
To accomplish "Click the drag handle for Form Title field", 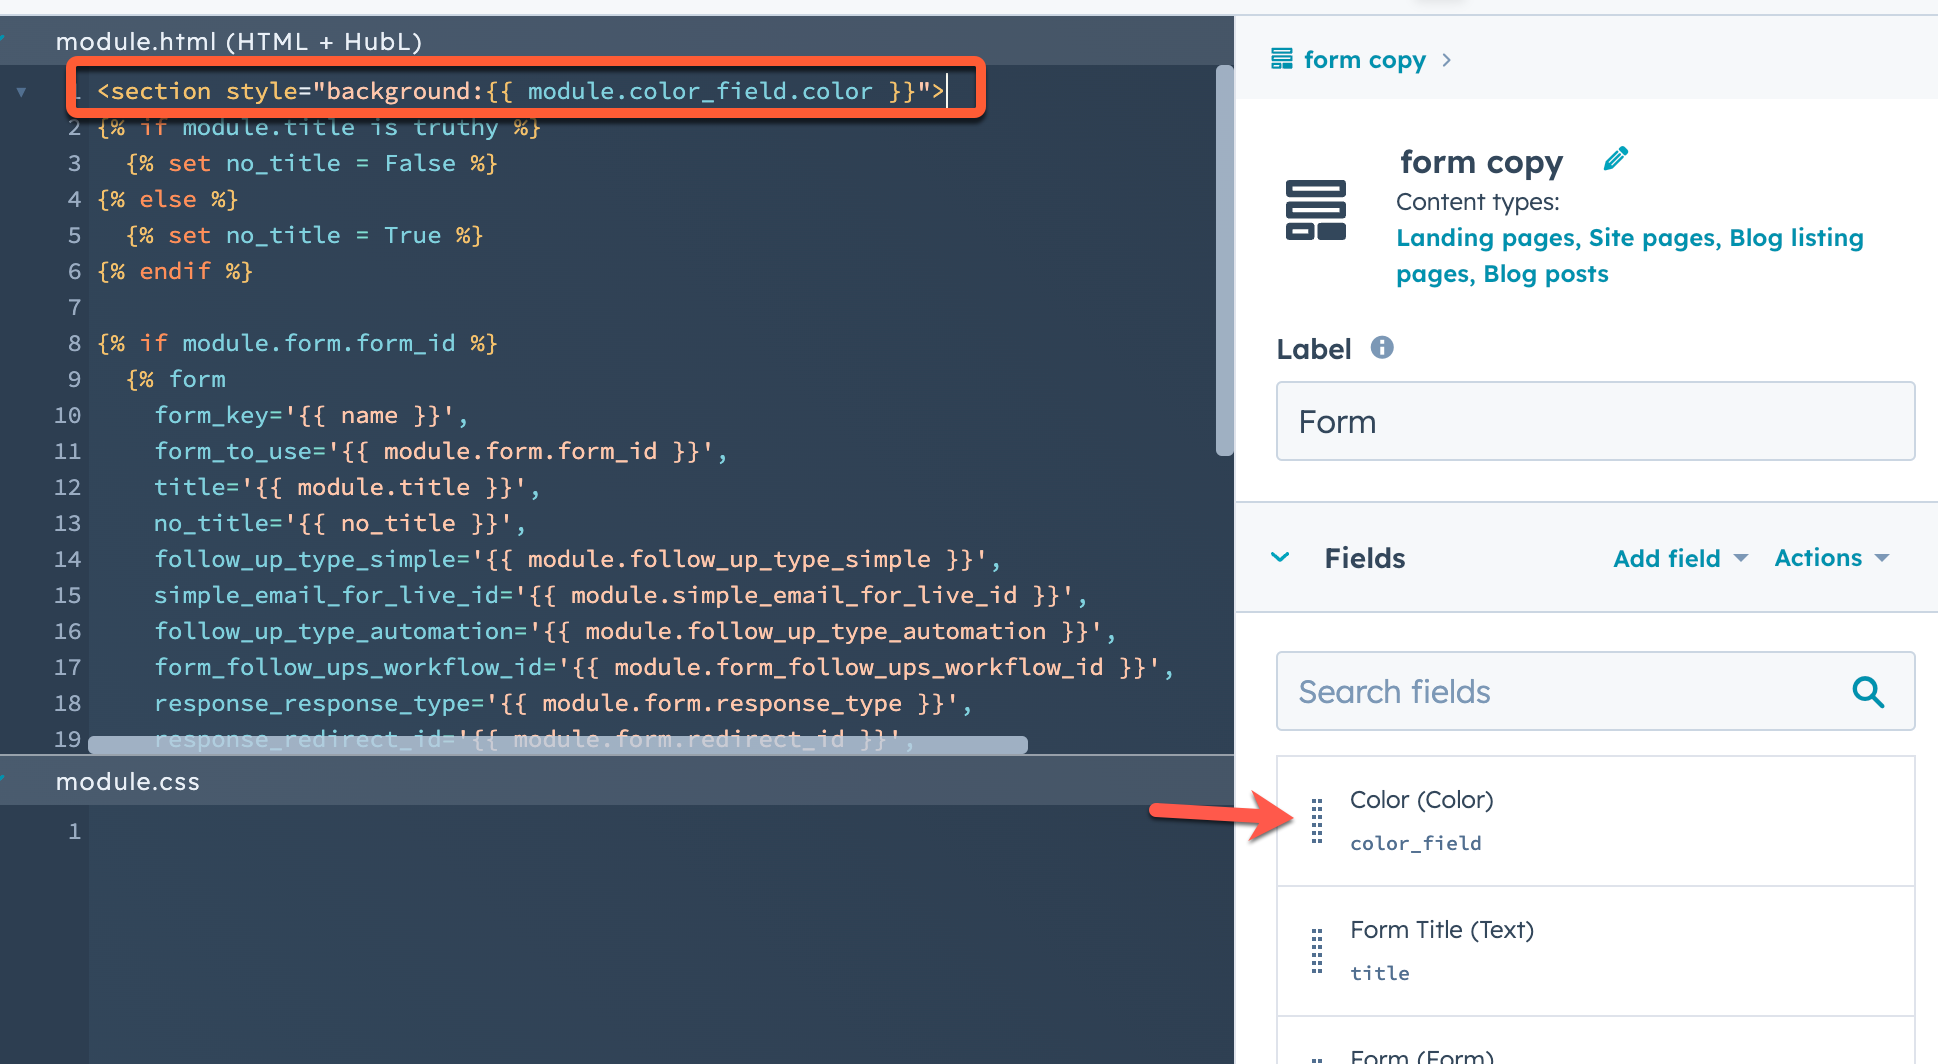I will (1317, 951).
